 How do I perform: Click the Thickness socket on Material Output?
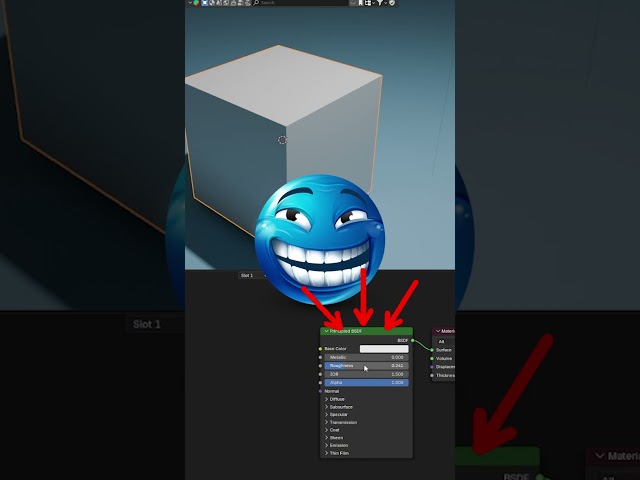tap(432, 375)
